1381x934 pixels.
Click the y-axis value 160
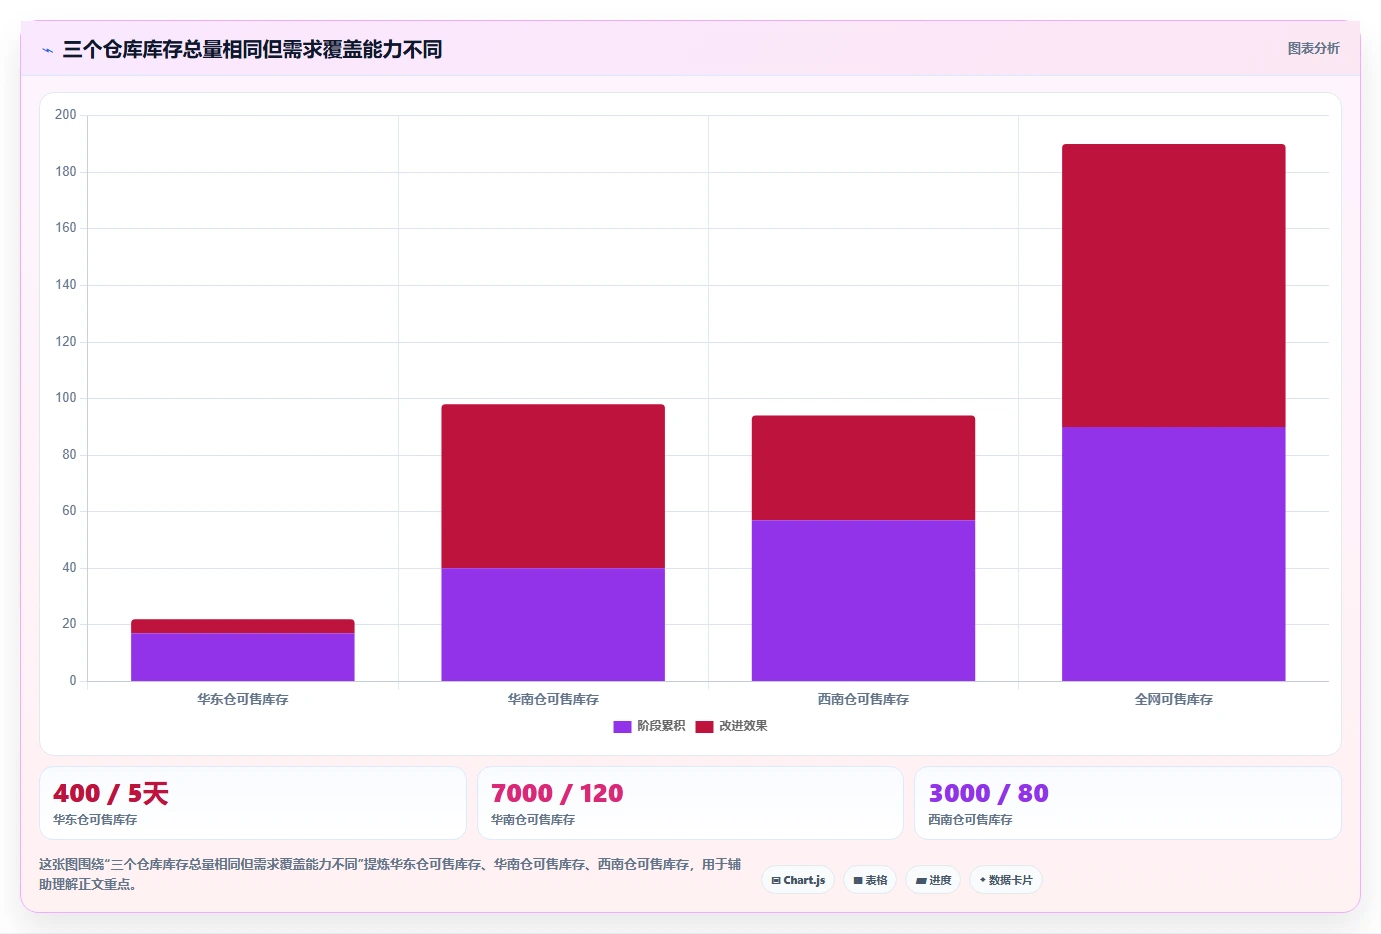66,228
